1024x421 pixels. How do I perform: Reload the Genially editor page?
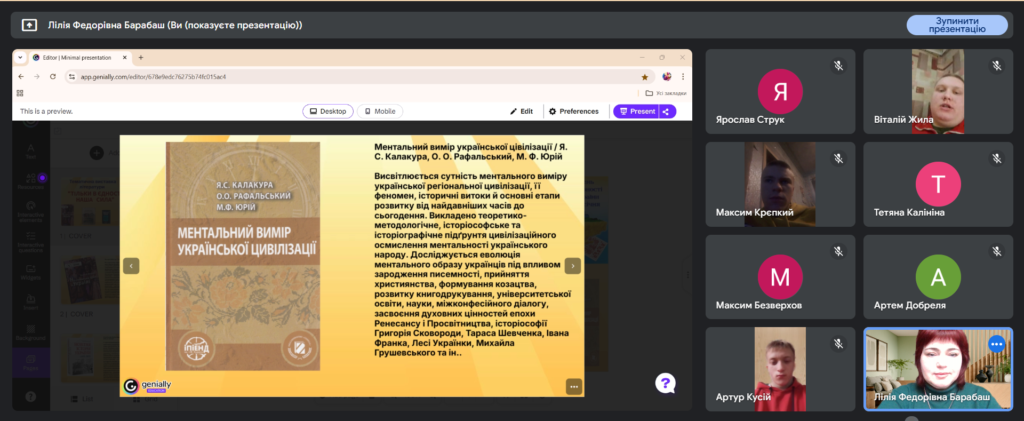click(x=51, y=76)
